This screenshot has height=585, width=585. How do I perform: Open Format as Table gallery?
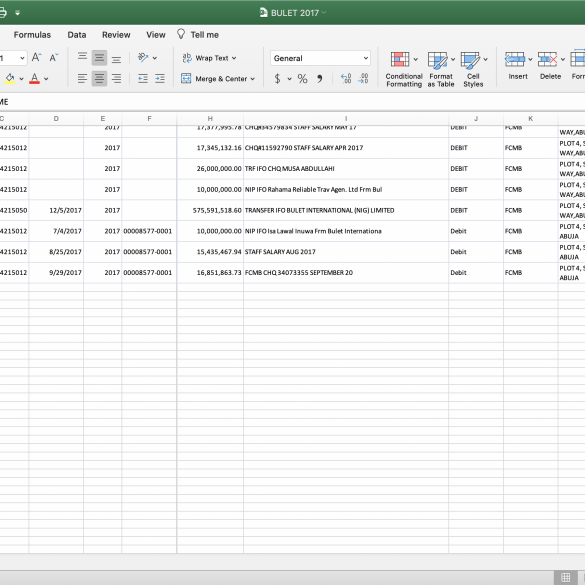click(441, 70)
